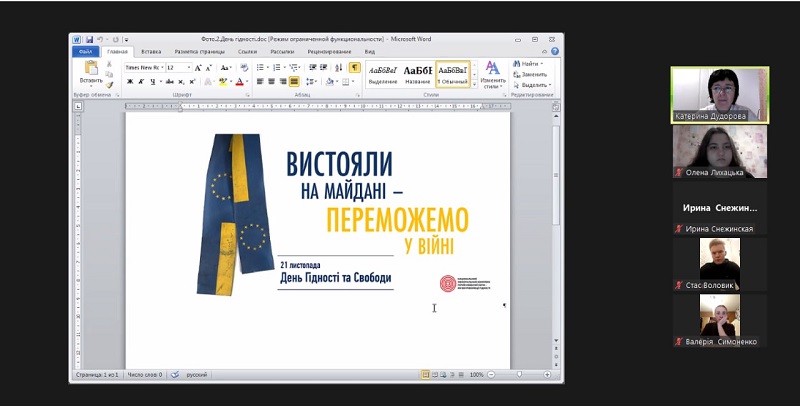The image size is (800, 406).
Task: Click the Format Painter brush icon
Action: point(109,85)
